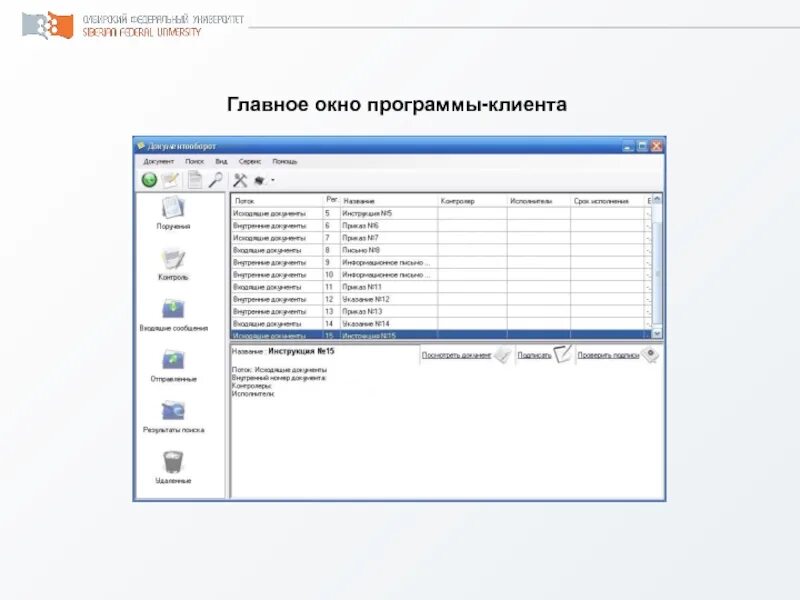This screenshot has height=600, width=800.
Task: Open the Документ menu
Action: (x=159, y=161)
